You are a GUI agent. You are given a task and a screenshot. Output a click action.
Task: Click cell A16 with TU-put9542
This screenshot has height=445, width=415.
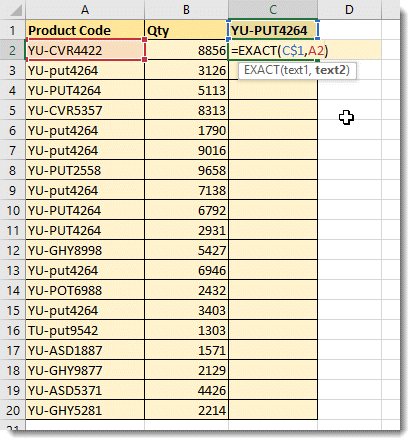[x=85, y=330]
